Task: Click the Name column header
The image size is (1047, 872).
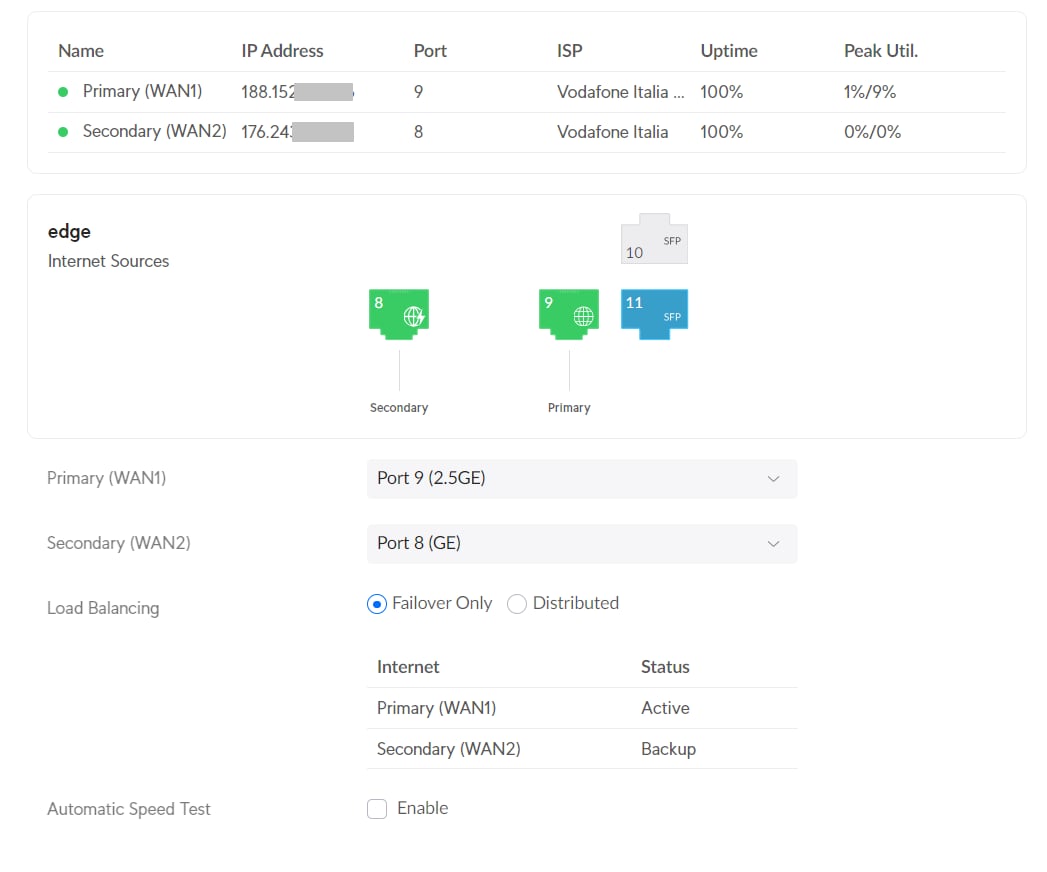Action: point(81,51)
